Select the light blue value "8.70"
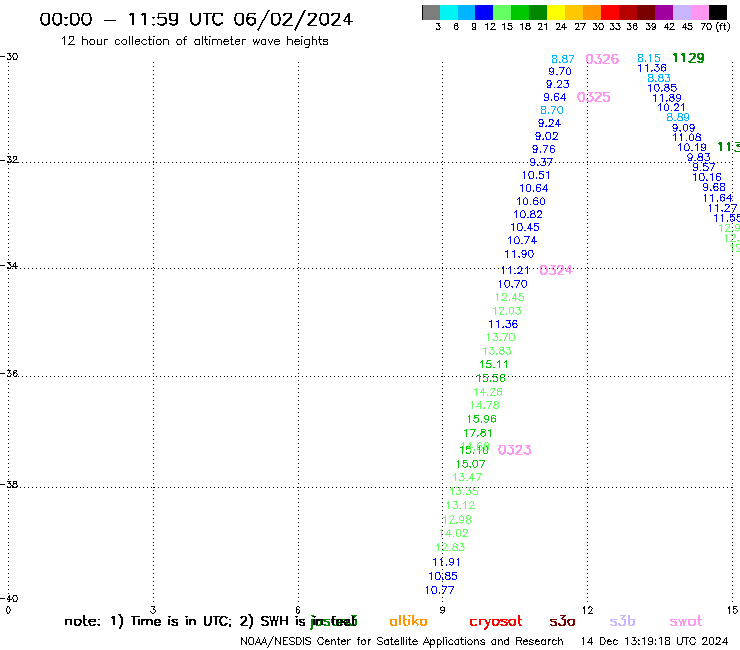Viewport: 740px width, 650px height. tap(552, 110)
